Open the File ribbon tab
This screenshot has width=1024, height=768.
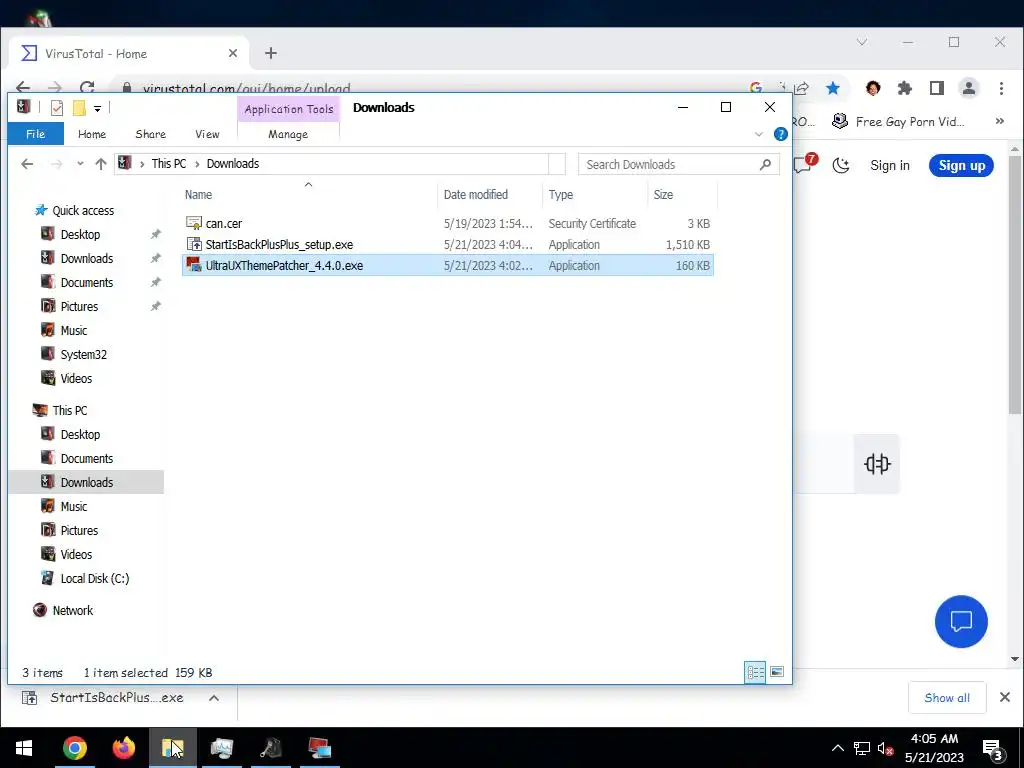coord(36,134)
